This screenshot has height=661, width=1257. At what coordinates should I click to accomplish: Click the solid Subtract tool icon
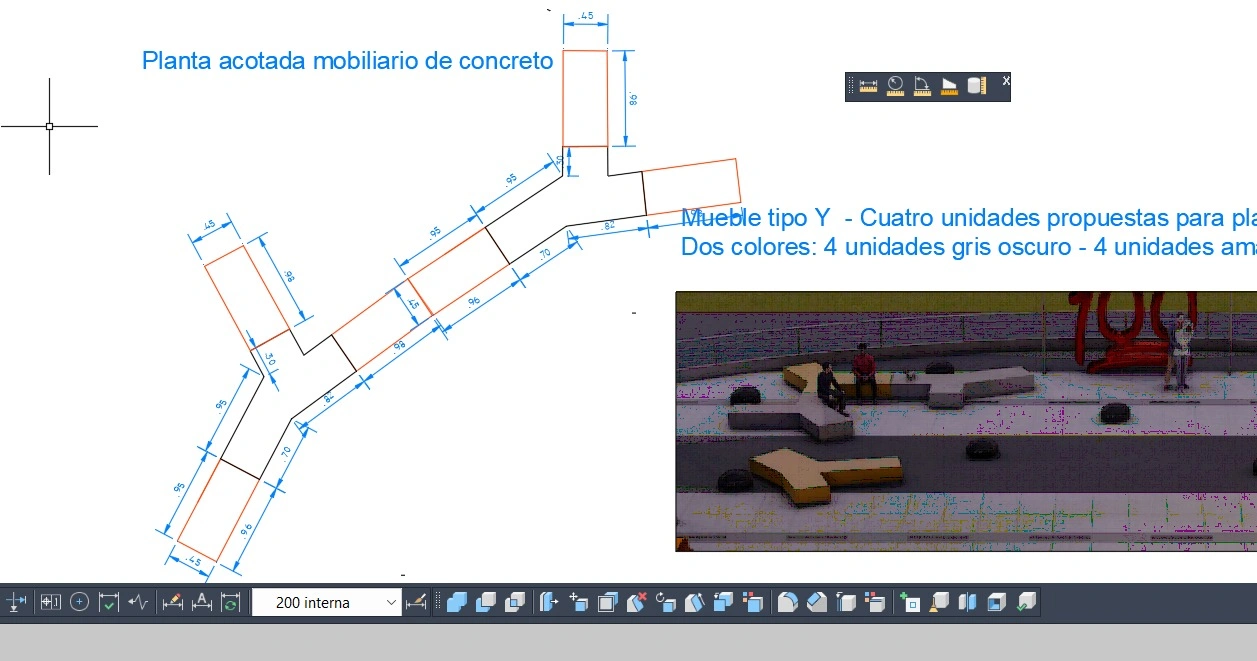pos(487,603)
